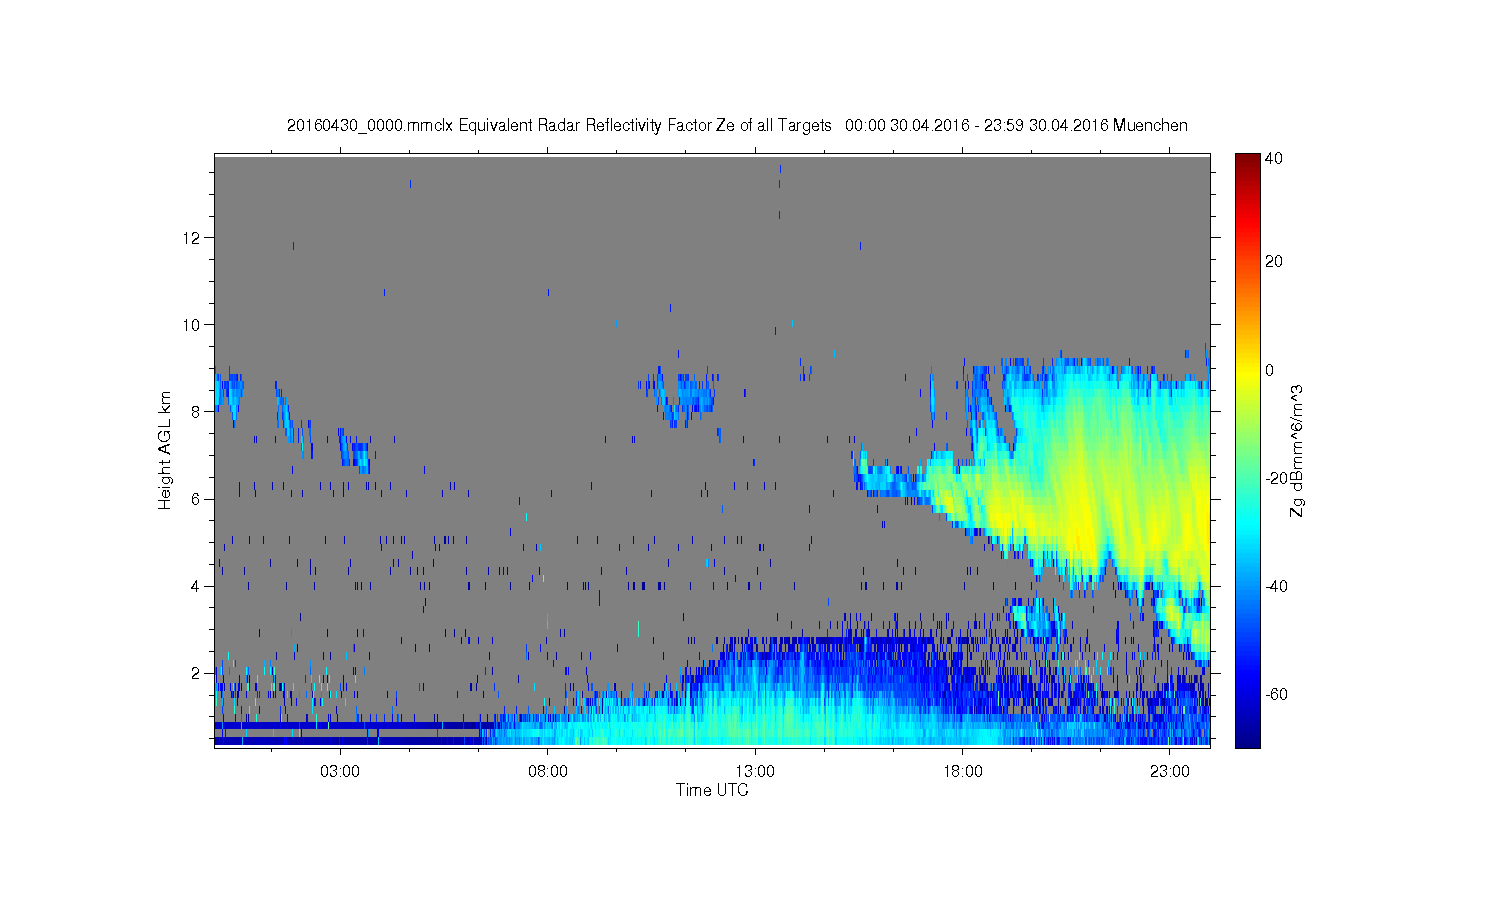
Task: Click the colorbar tick label "-40"
Action: (1276, 586)
